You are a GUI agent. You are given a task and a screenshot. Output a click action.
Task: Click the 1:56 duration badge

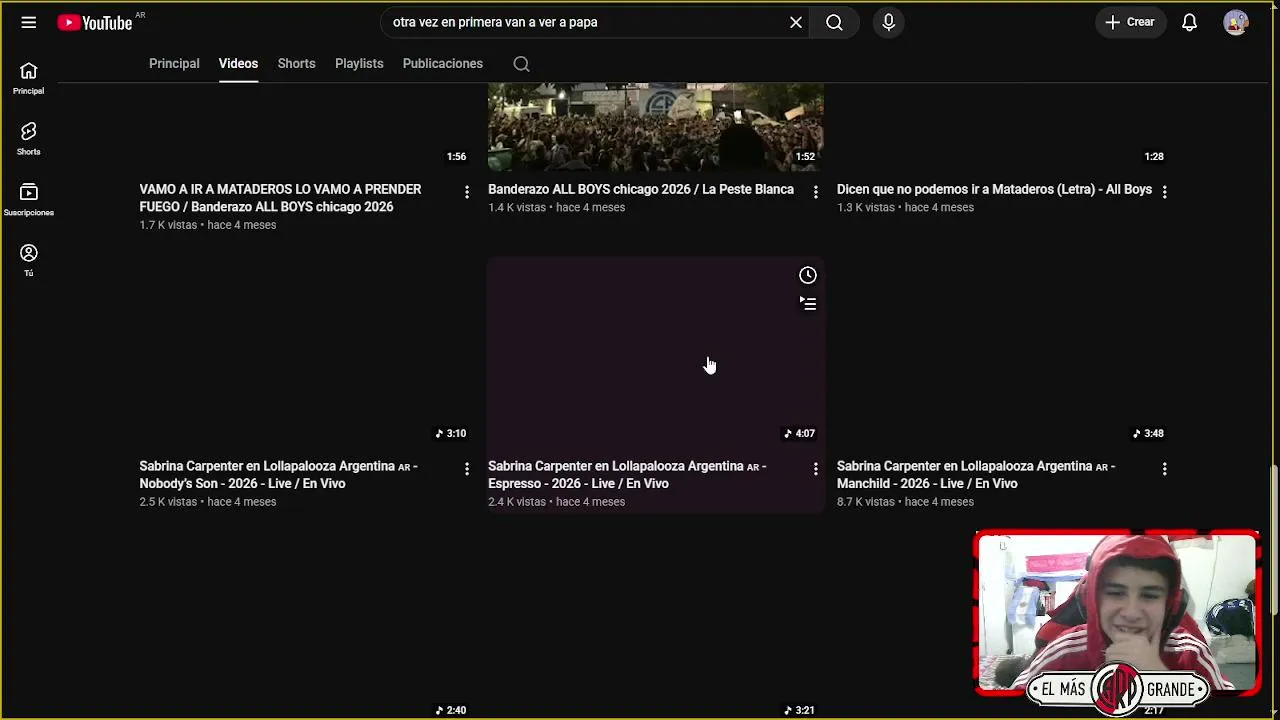456,157
